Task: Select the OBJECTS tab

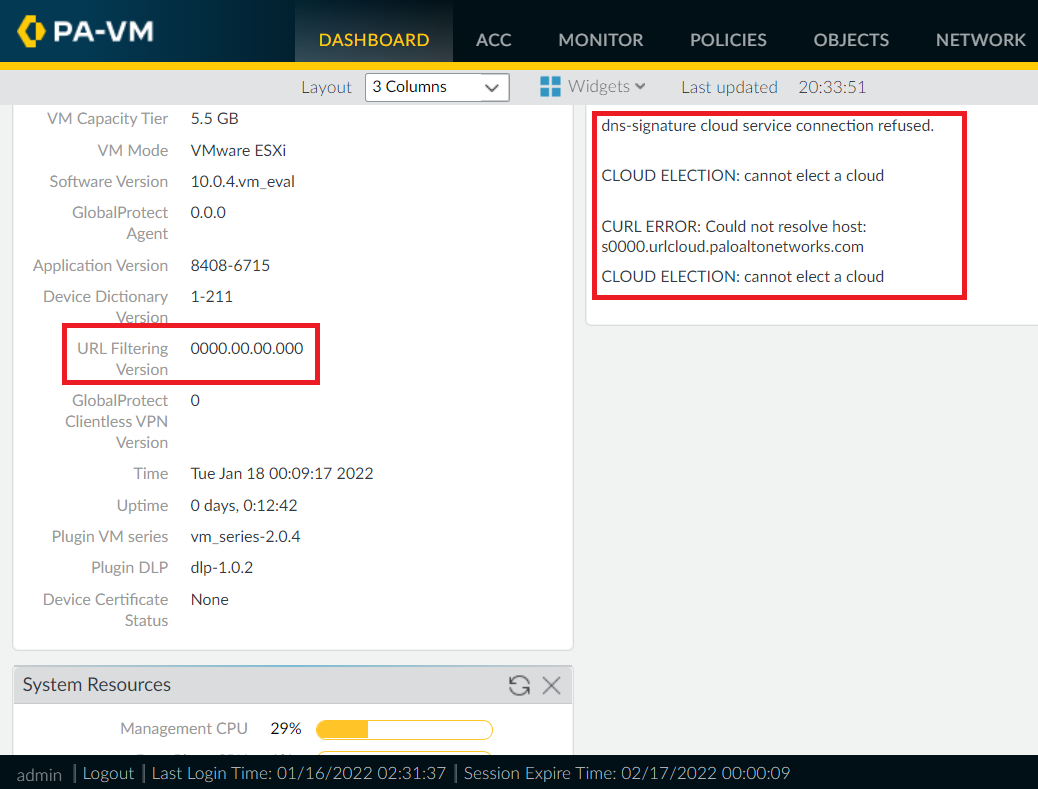Action: pyautogui.click(x=851, y=40)
